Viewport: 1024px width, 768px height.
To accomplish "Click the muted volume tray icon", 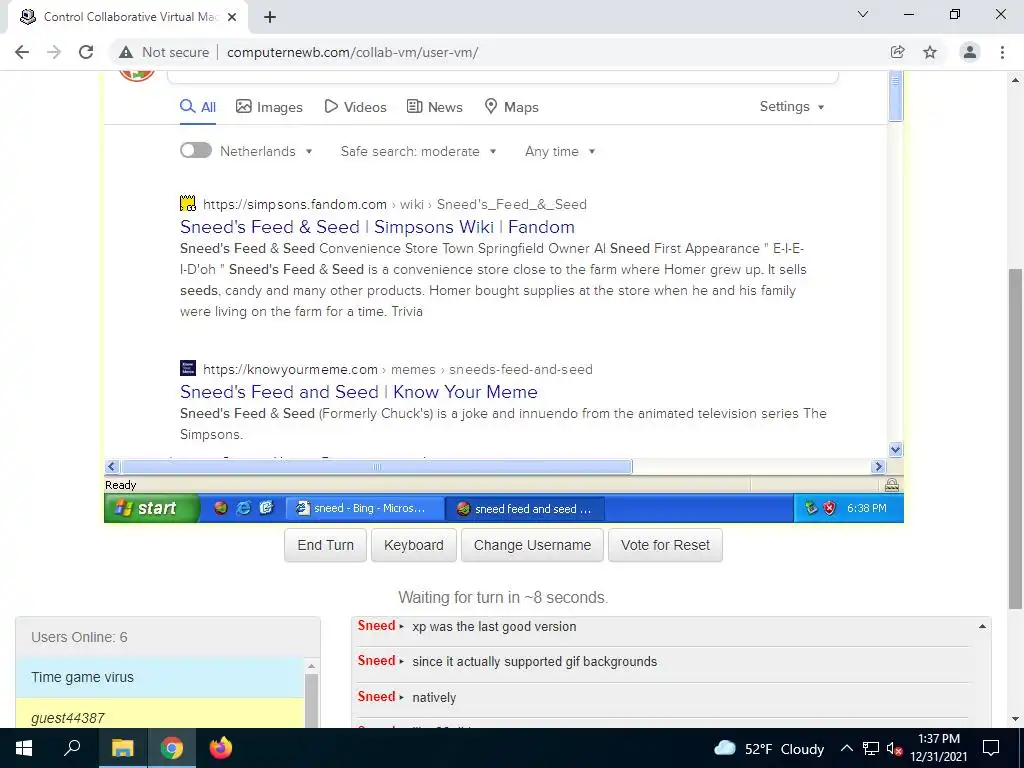I will pos(894,749).
